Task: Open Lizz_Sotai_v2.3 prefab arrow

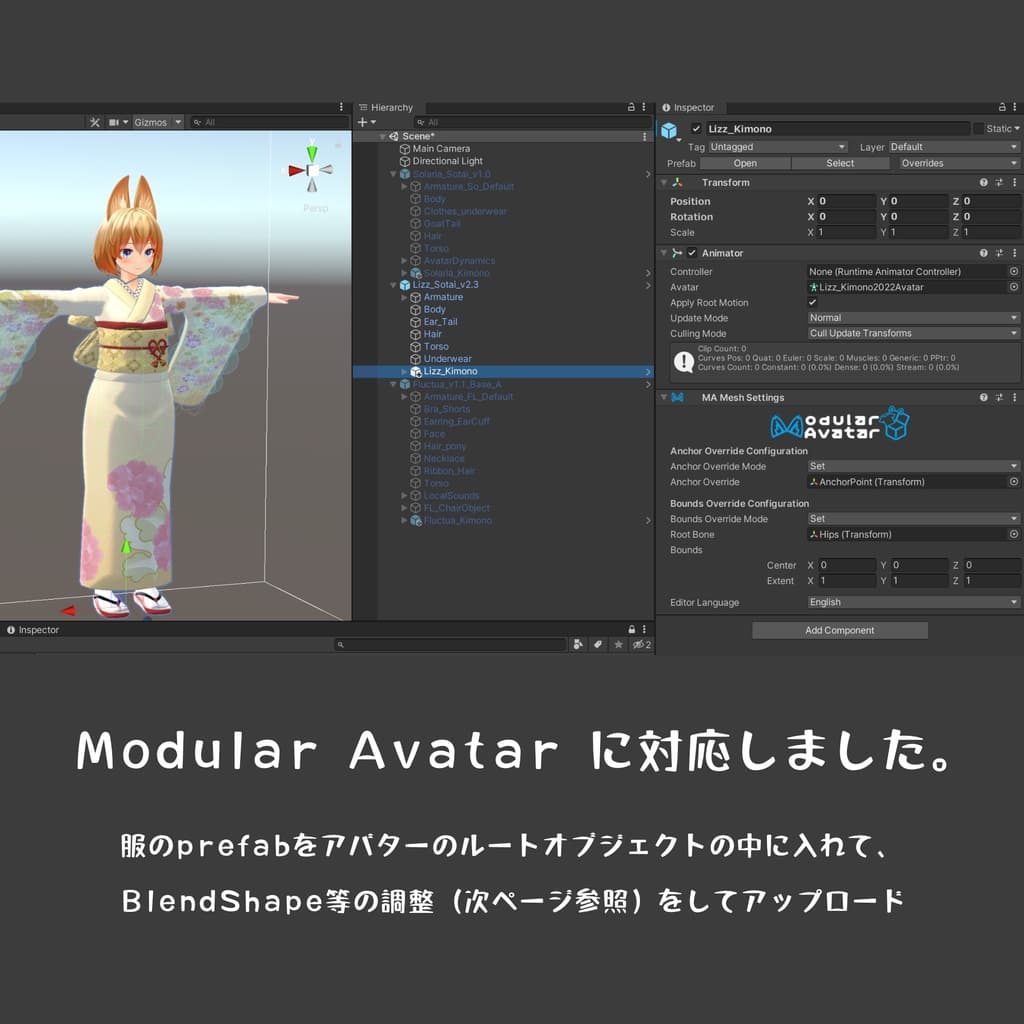Action: [x=648, y=285]
